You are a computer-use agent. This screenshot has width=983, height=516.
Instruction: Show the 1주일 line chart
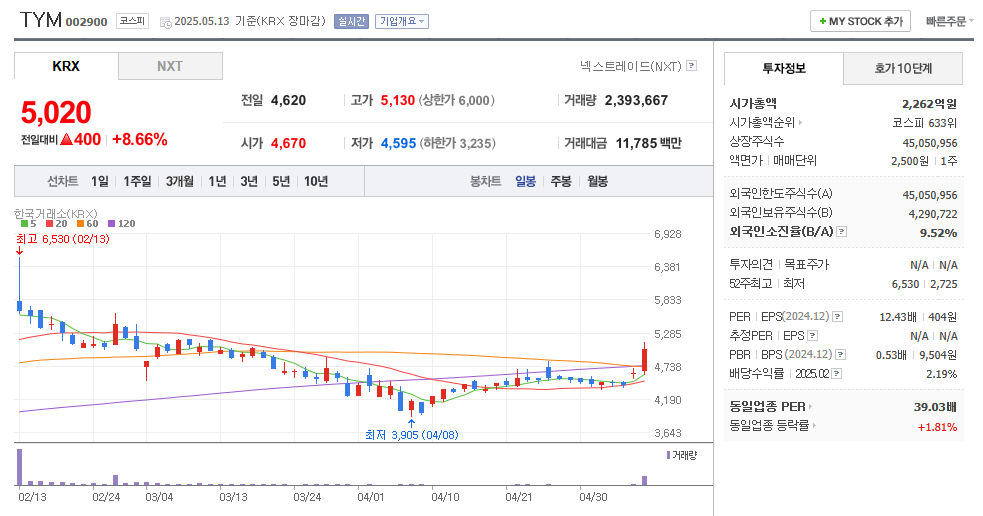(137, 182)
